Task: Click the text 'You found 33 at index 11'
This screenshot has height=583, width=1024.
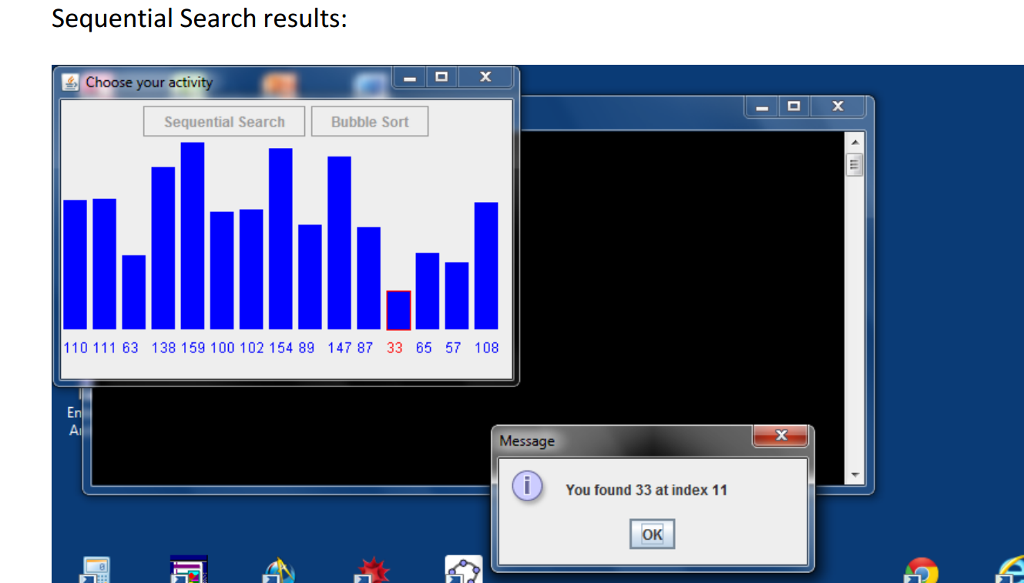Action: coord(647,490)
